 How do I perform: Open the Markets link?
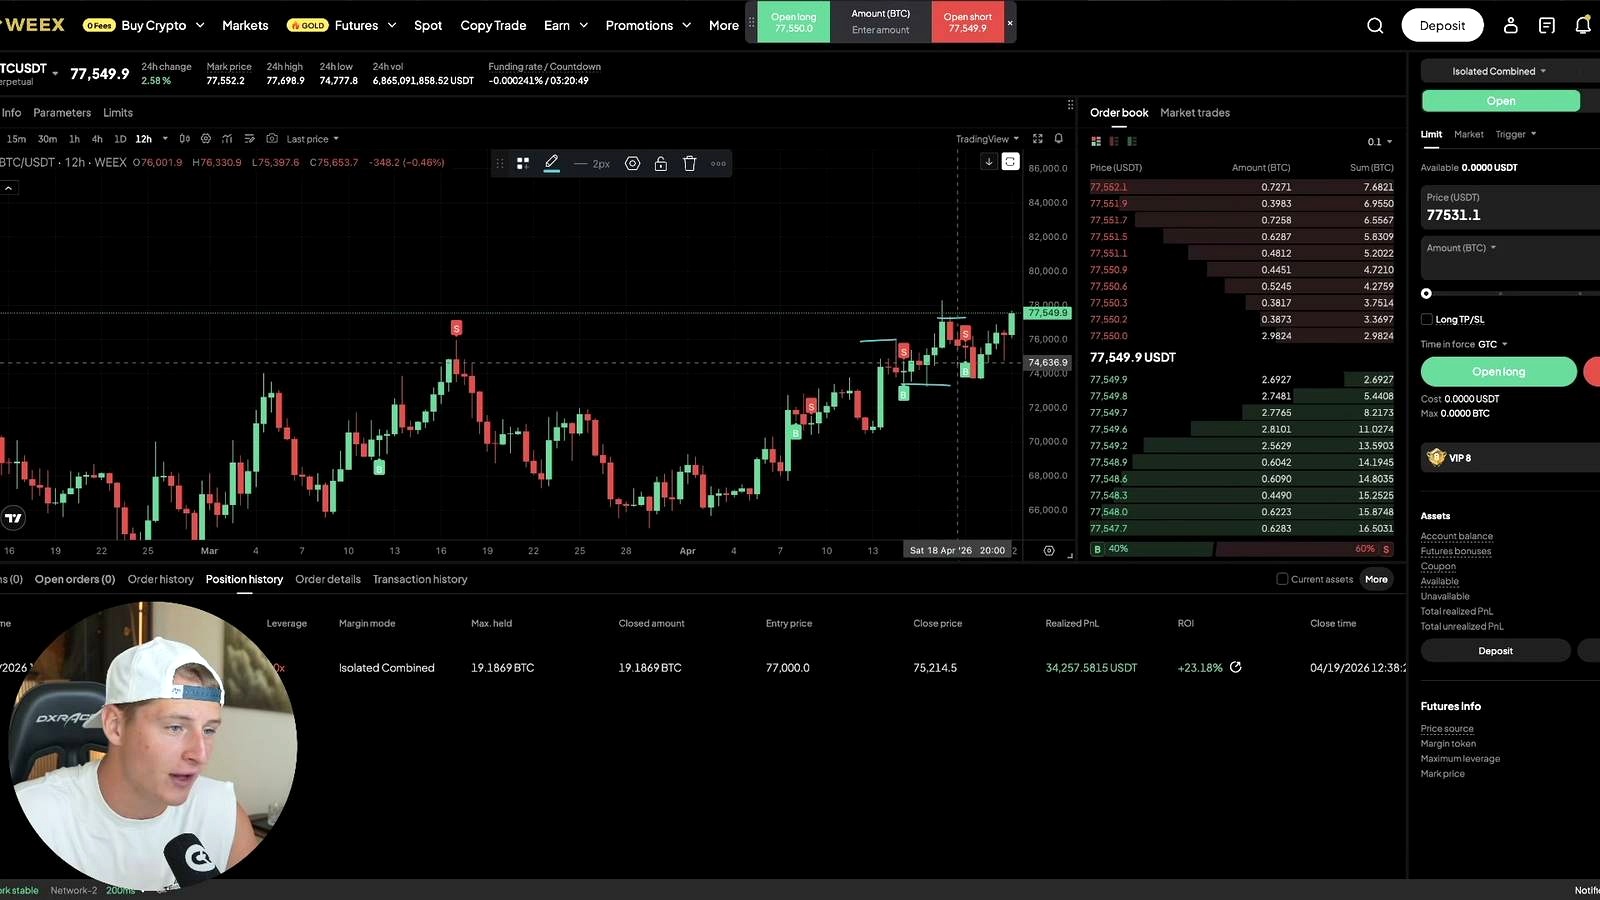click(x=245, y=25)
